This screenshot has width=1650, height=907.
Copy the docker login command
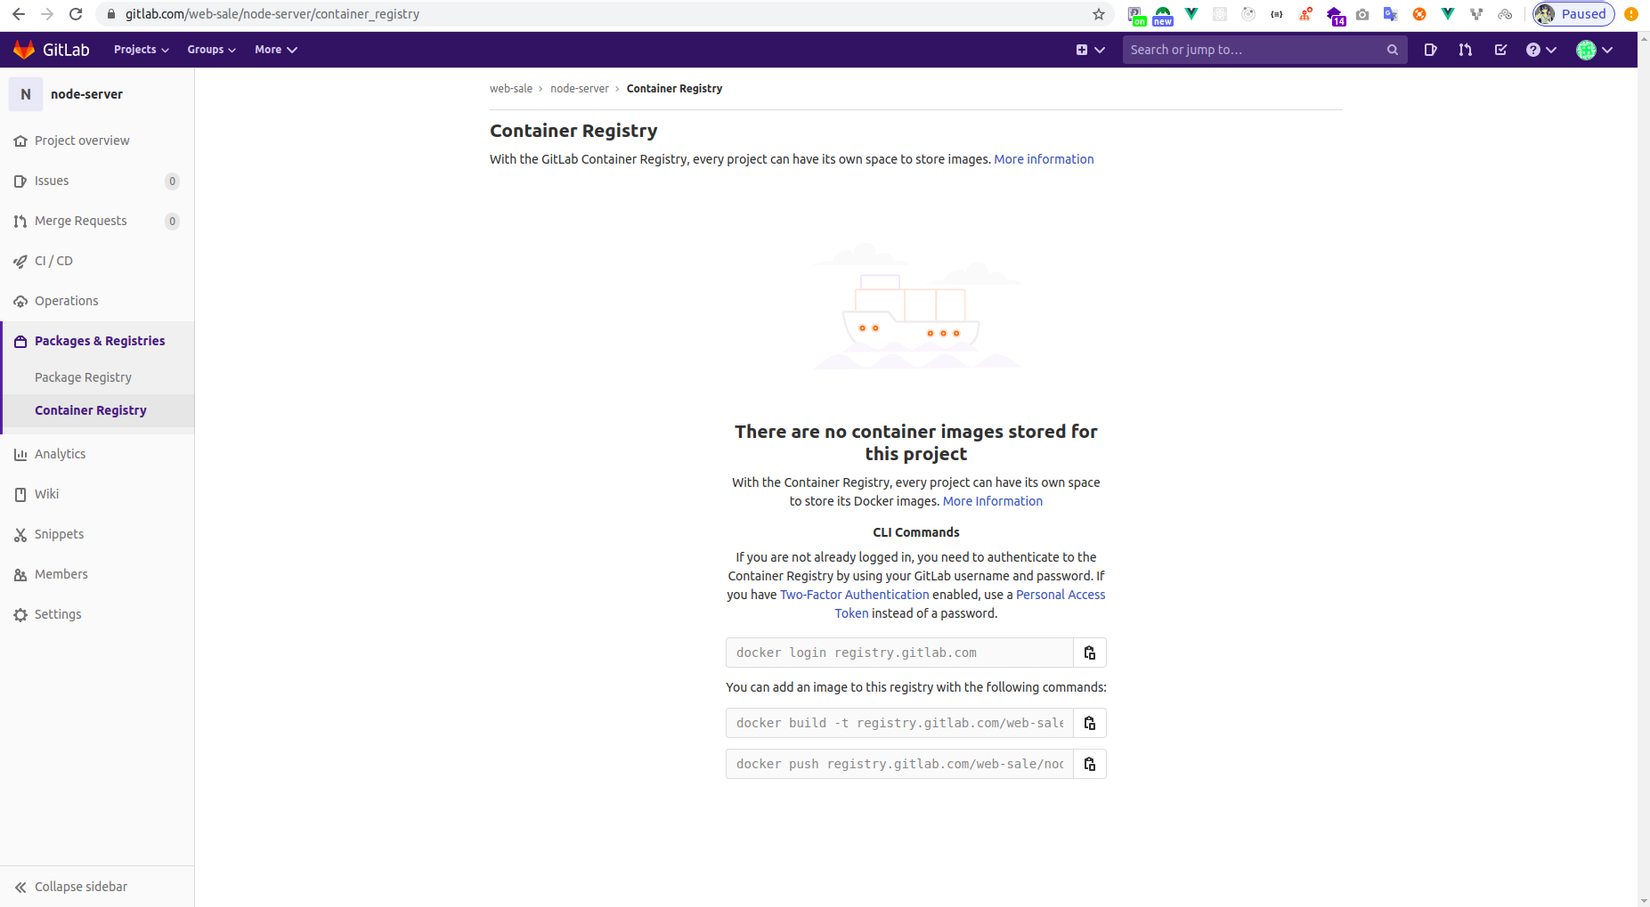(1090, 653)
